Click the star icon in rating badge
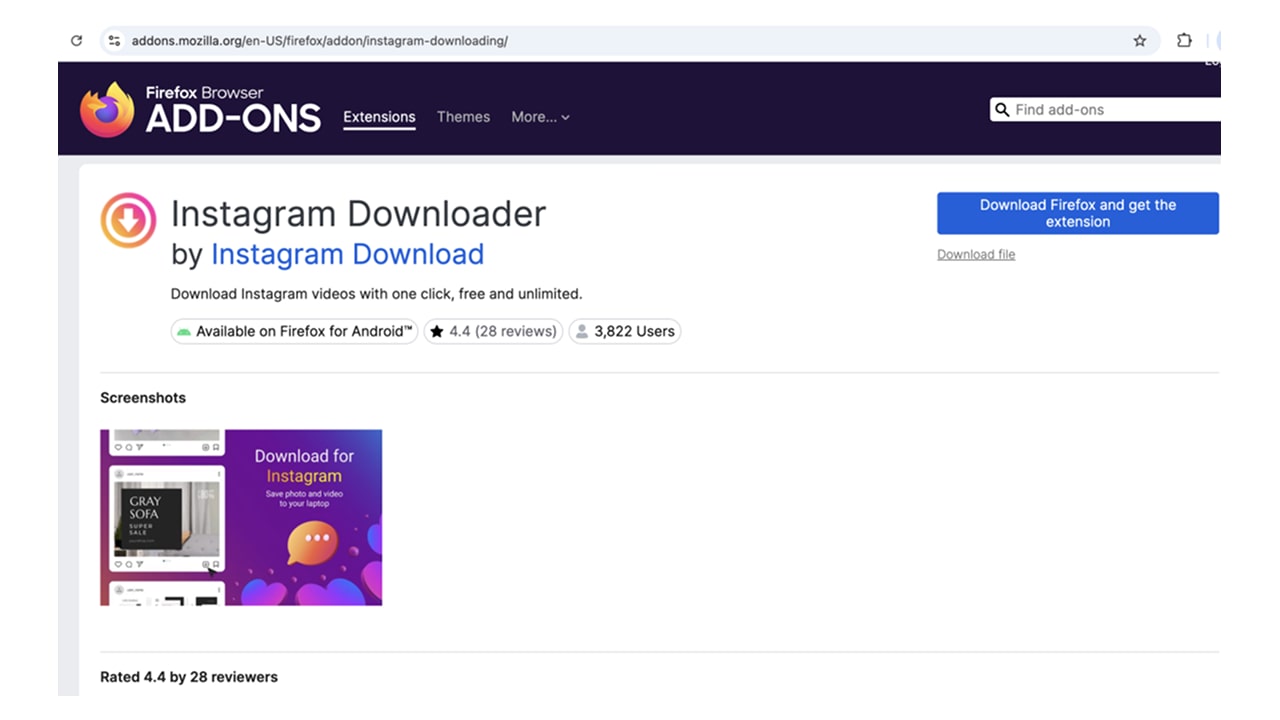 (x=437, y=331)
